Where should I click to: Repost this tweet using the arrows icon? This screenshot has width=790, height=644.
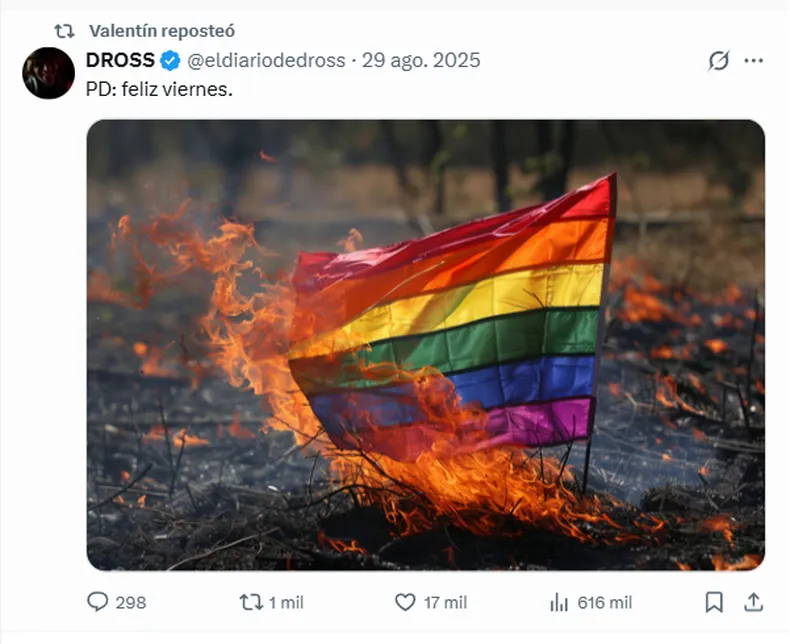pyautogui.click(x=251, y=602)
